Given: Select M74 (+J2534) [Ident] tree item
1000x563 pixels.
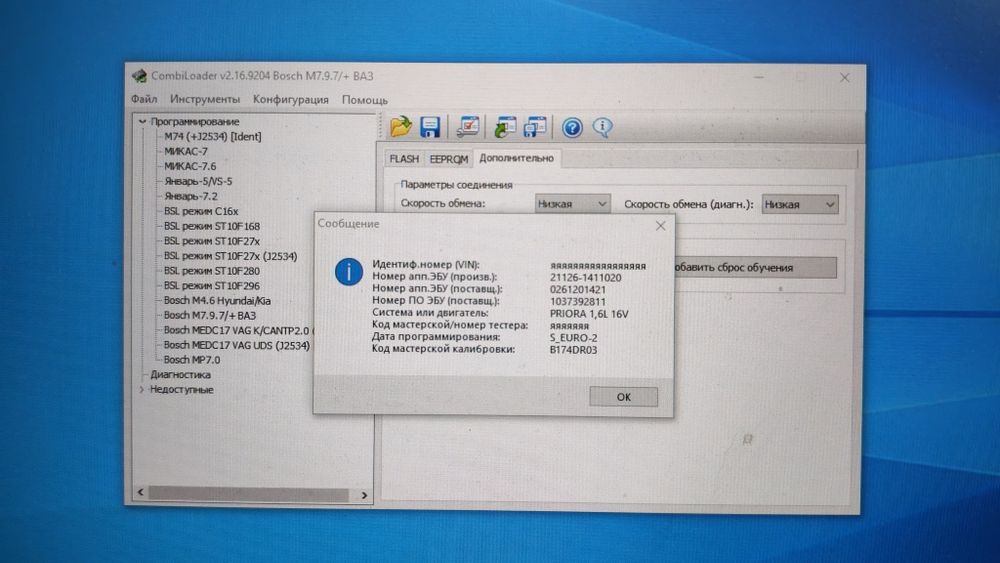Looking at the screenshot, I should click(x=212, y=136).
